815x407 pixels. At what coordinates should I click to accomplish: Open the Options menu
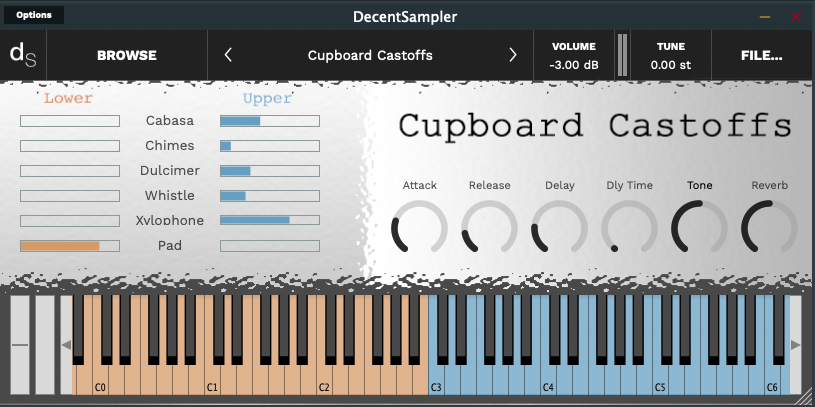(34, 15)
